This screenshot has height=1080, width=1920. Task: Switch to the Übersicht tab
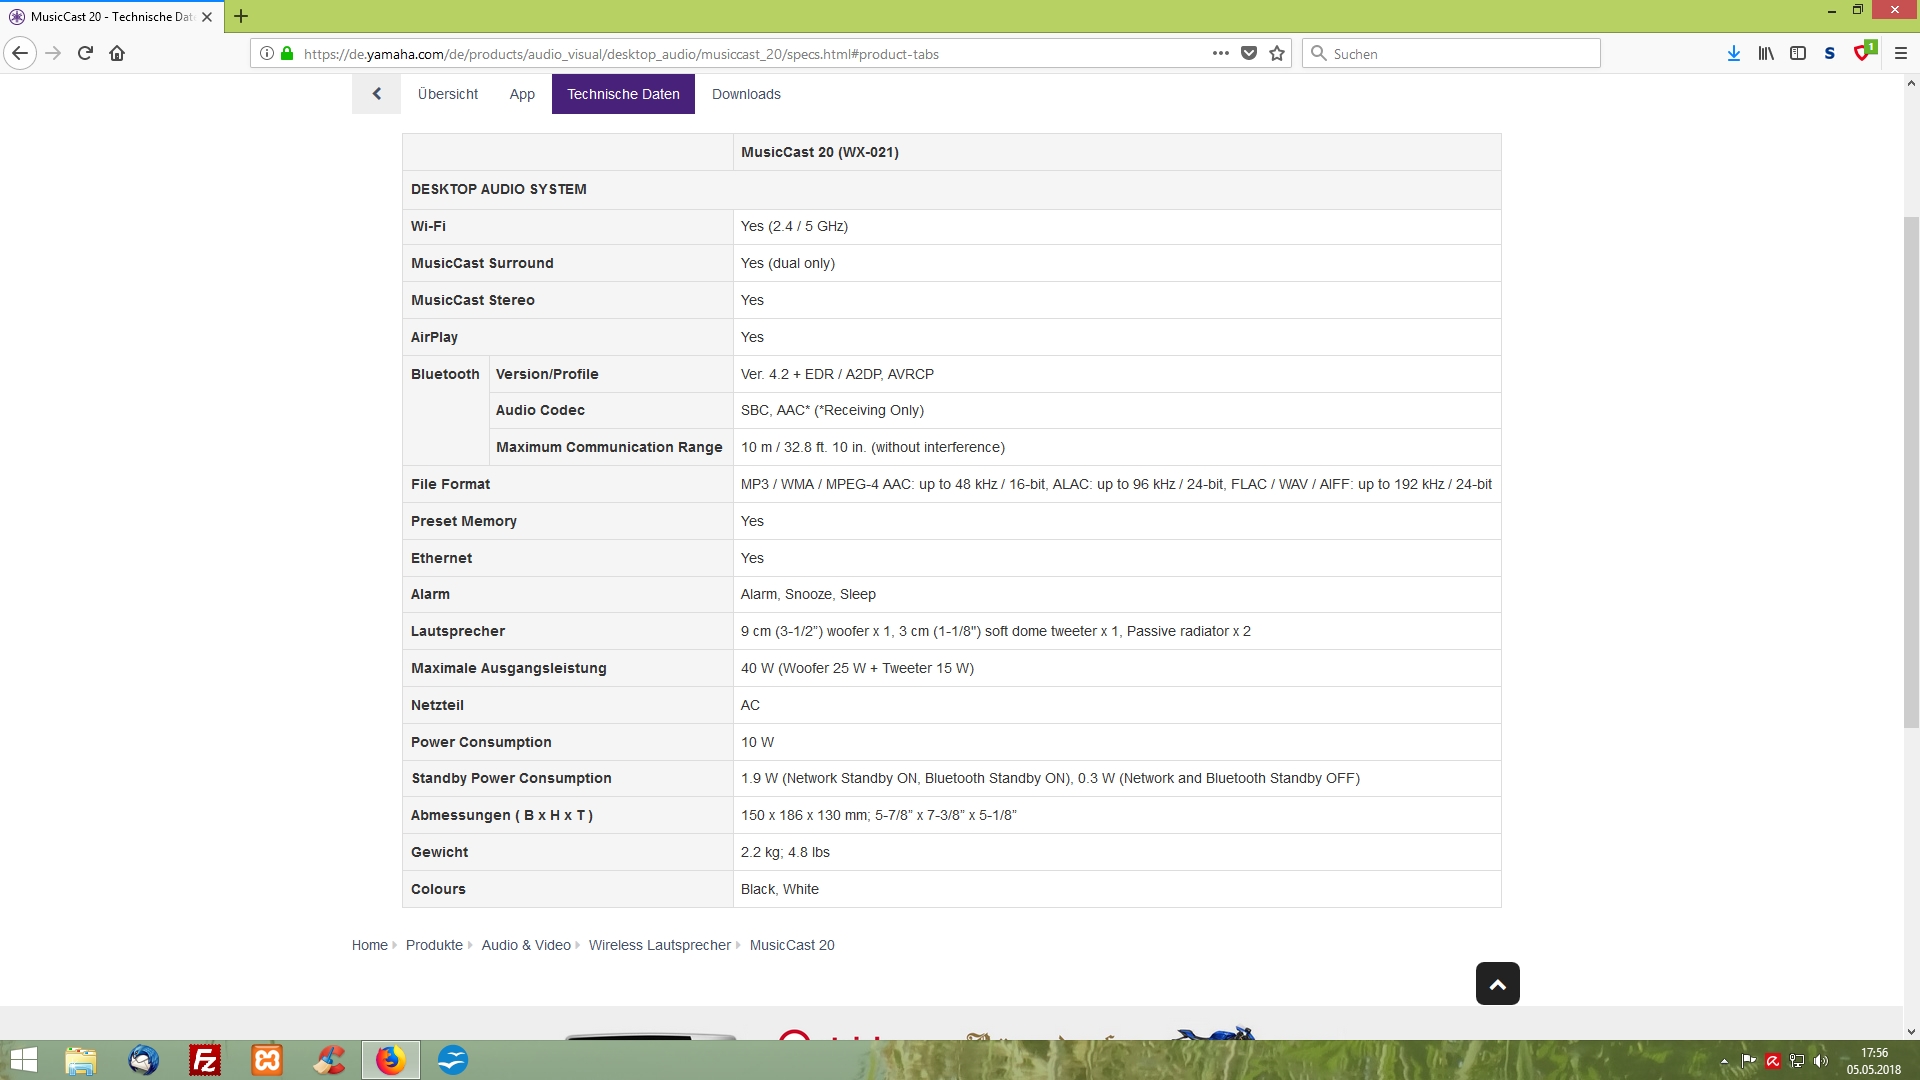(448, 94)
